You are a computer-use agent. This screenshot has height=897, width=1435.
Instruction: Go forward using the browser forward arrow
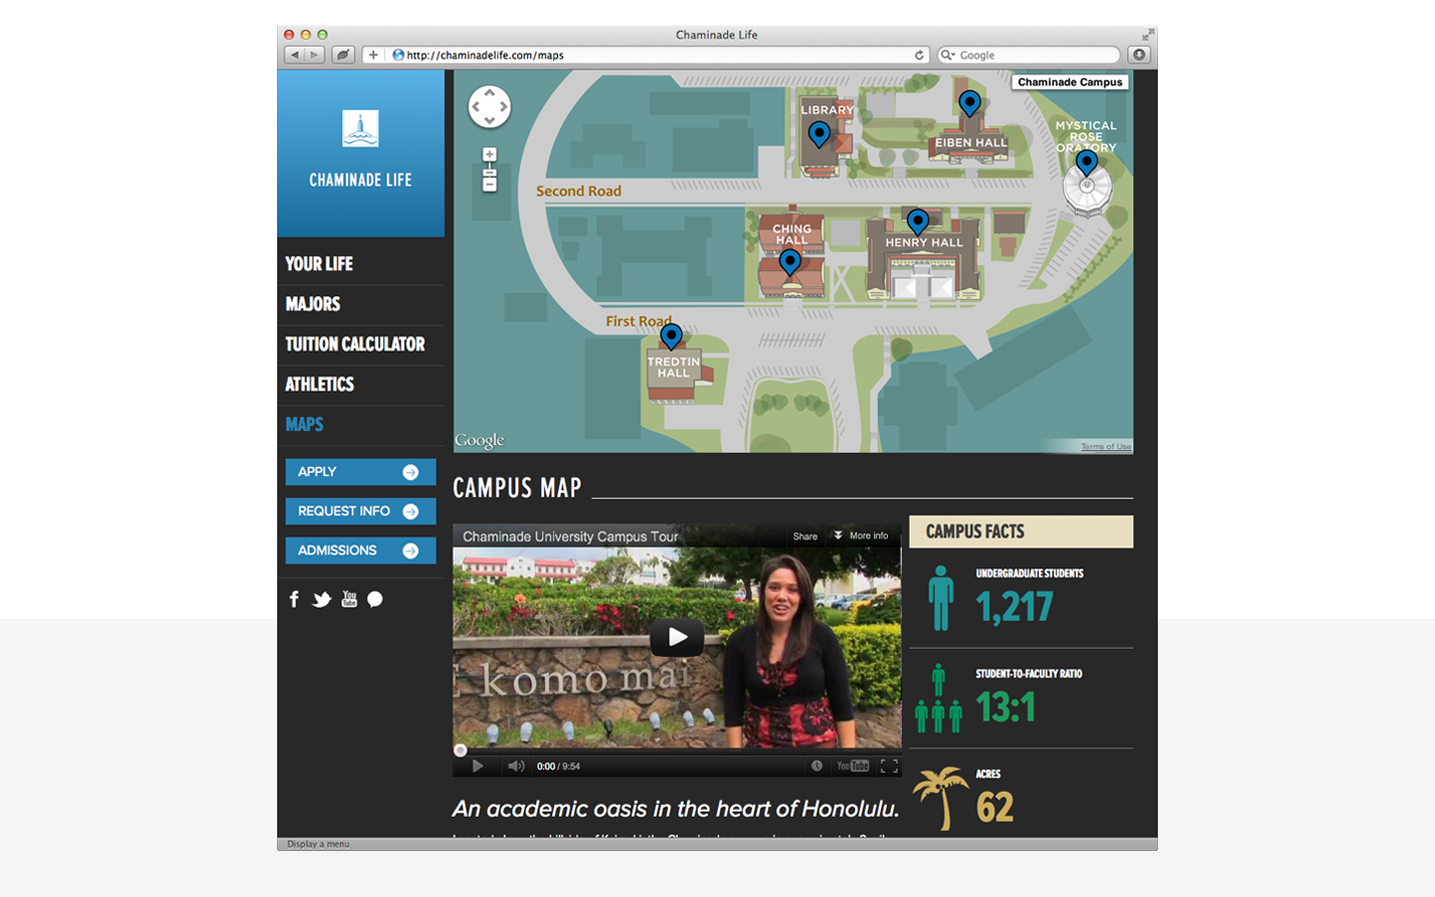(x=314, y=55)
